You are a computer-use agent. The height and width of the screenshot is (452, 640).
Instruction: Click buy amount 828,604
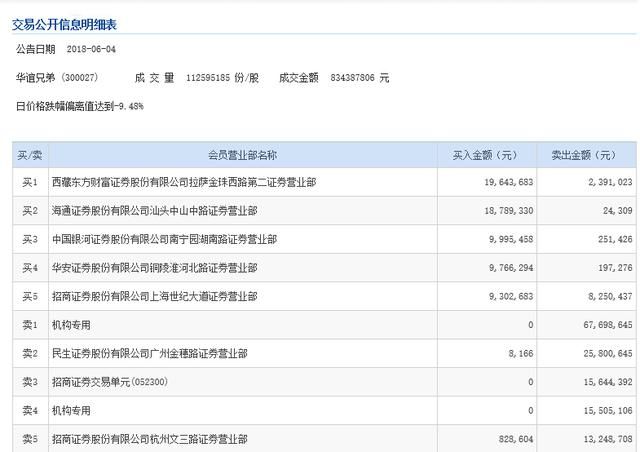[516, 439]
